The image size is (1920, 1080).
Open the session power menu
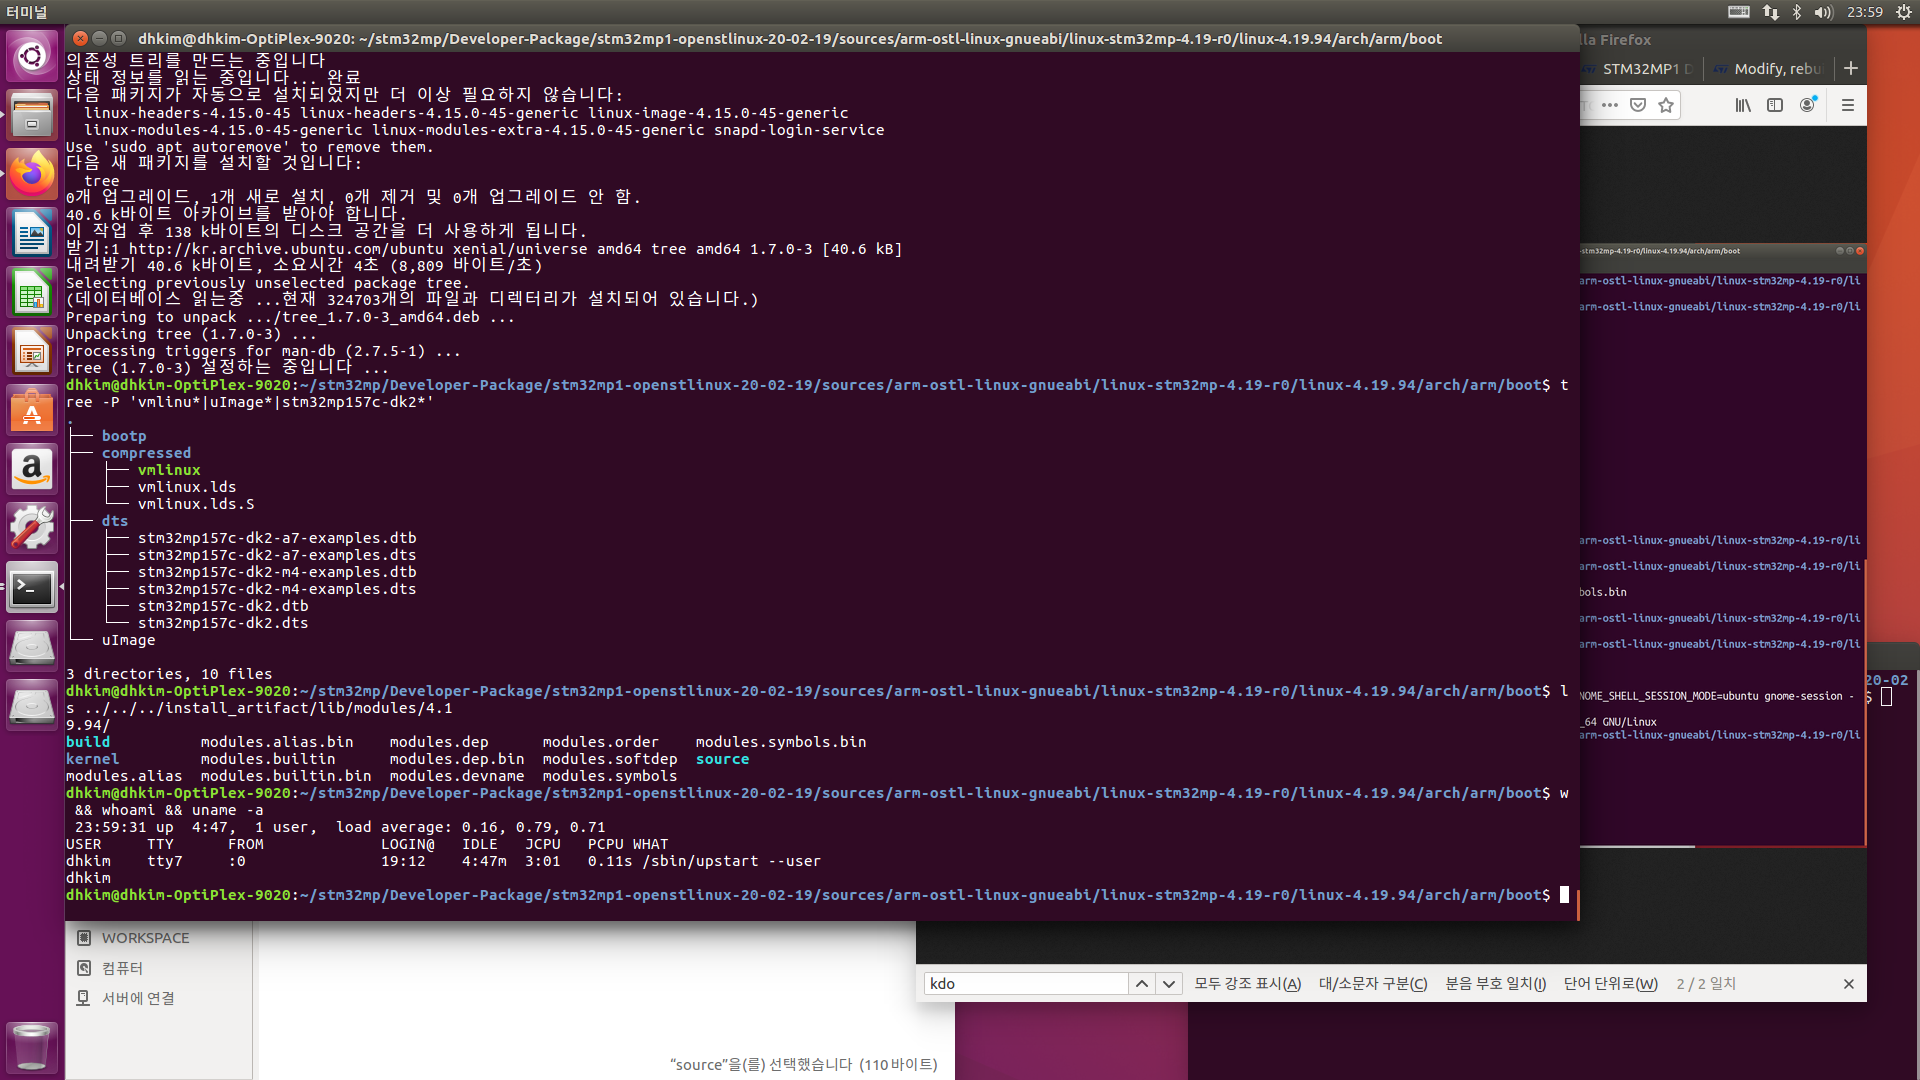point(1904,12)
